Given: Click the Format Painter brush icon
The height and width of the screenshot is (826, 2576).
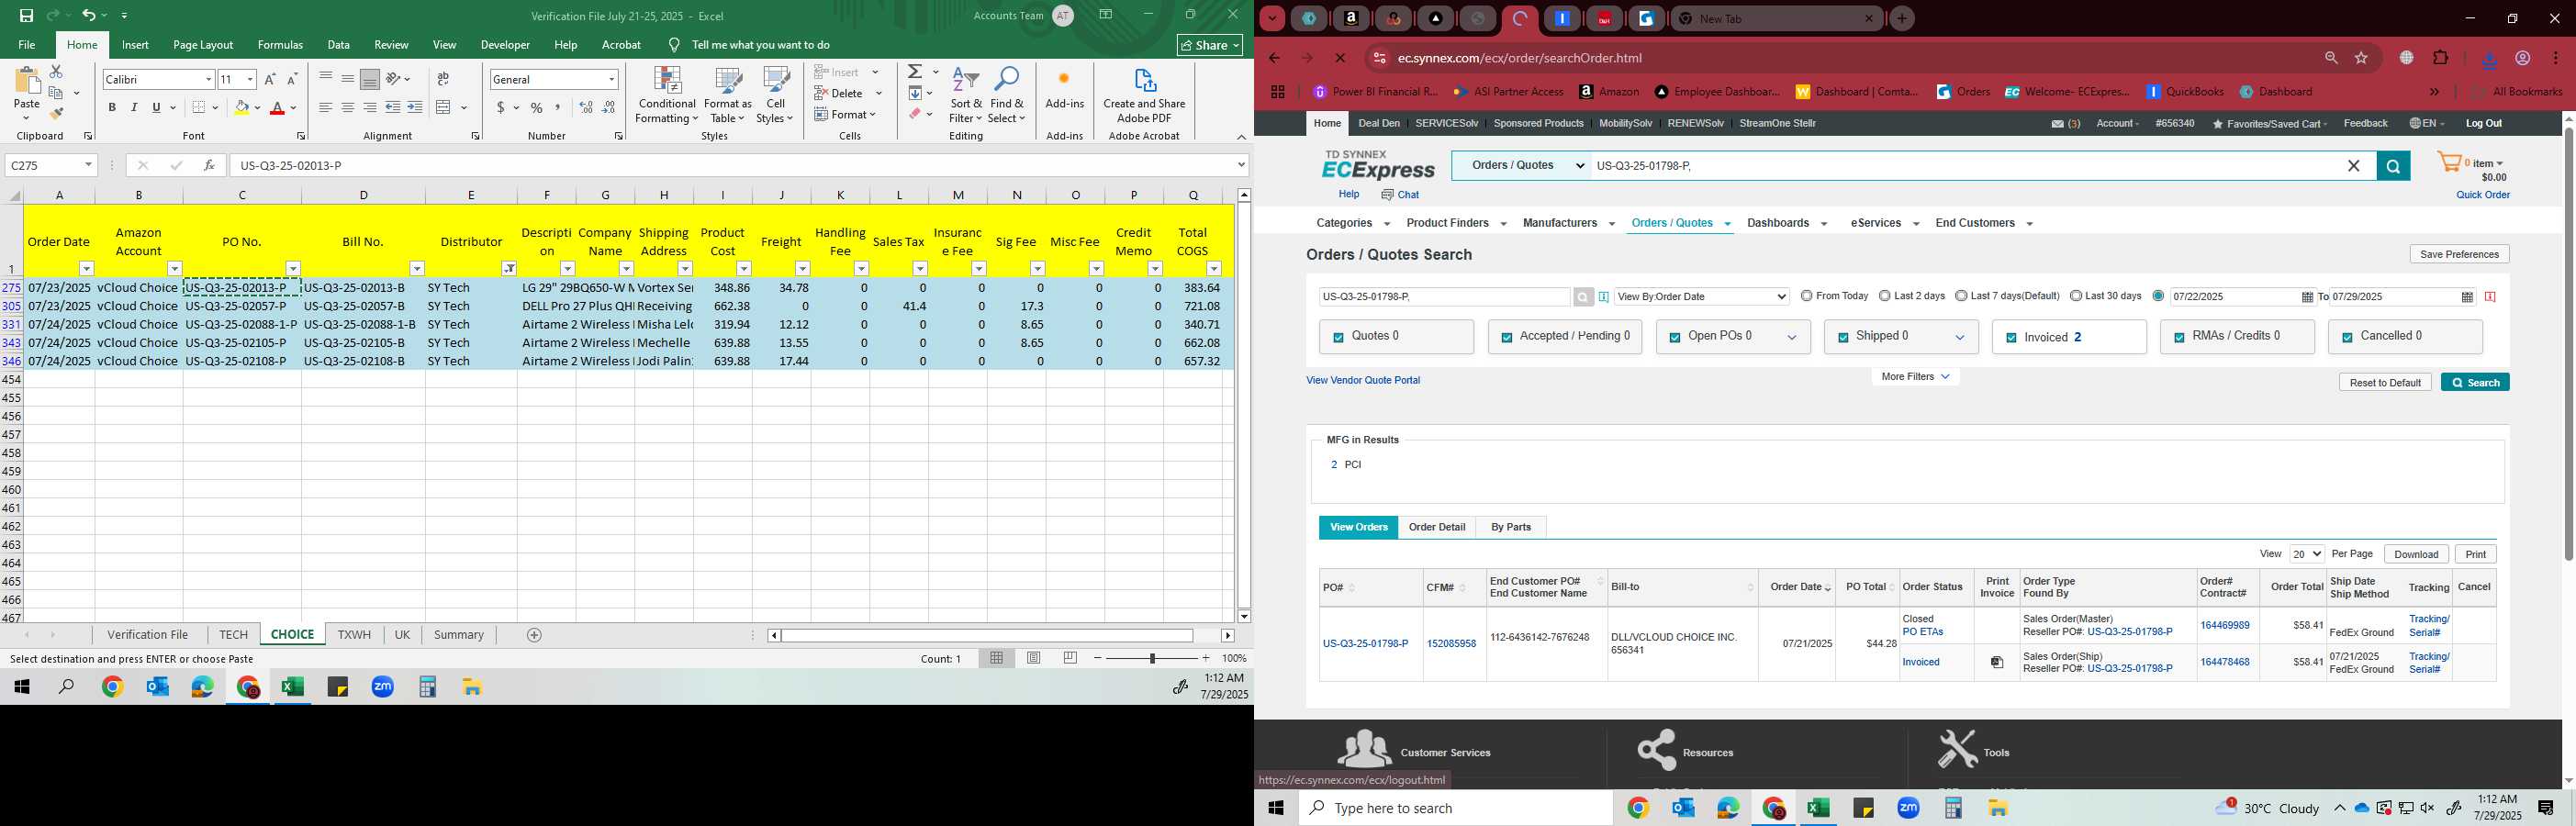Looking at the screenshot, I should click(x=57, y=113).
